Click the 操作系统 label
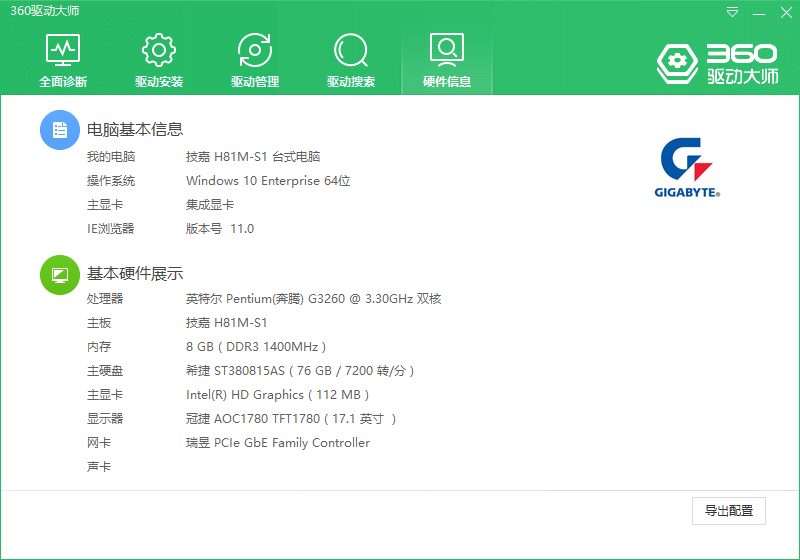The image size is (800, 560). point(111,181)
